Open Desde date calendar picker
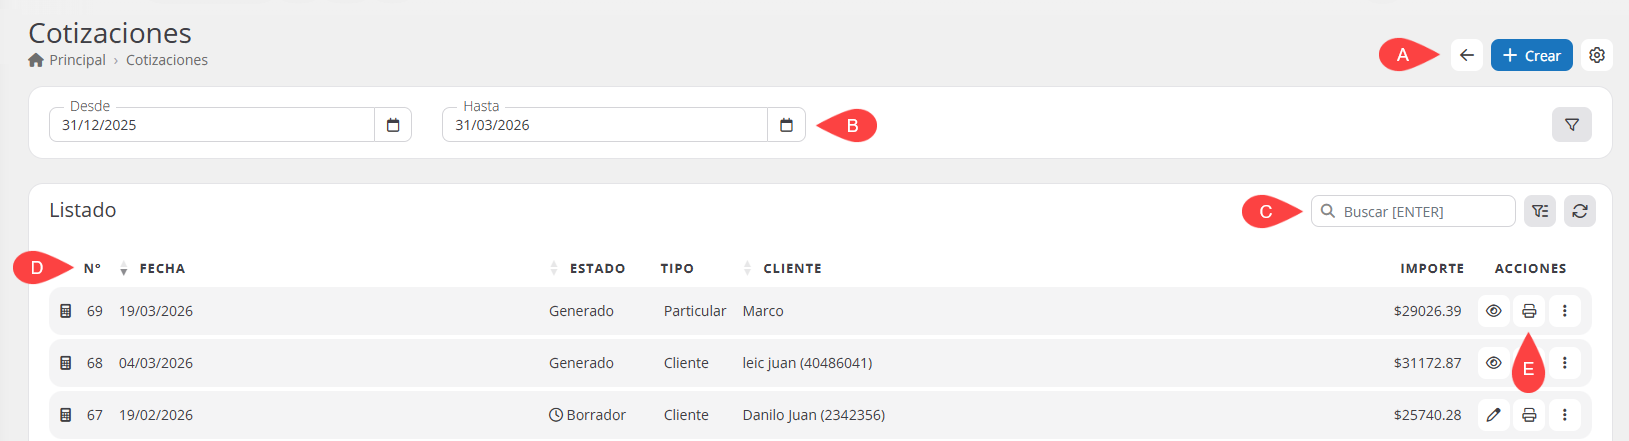This screenshot has width=1629, height=441. click(393, 125)
